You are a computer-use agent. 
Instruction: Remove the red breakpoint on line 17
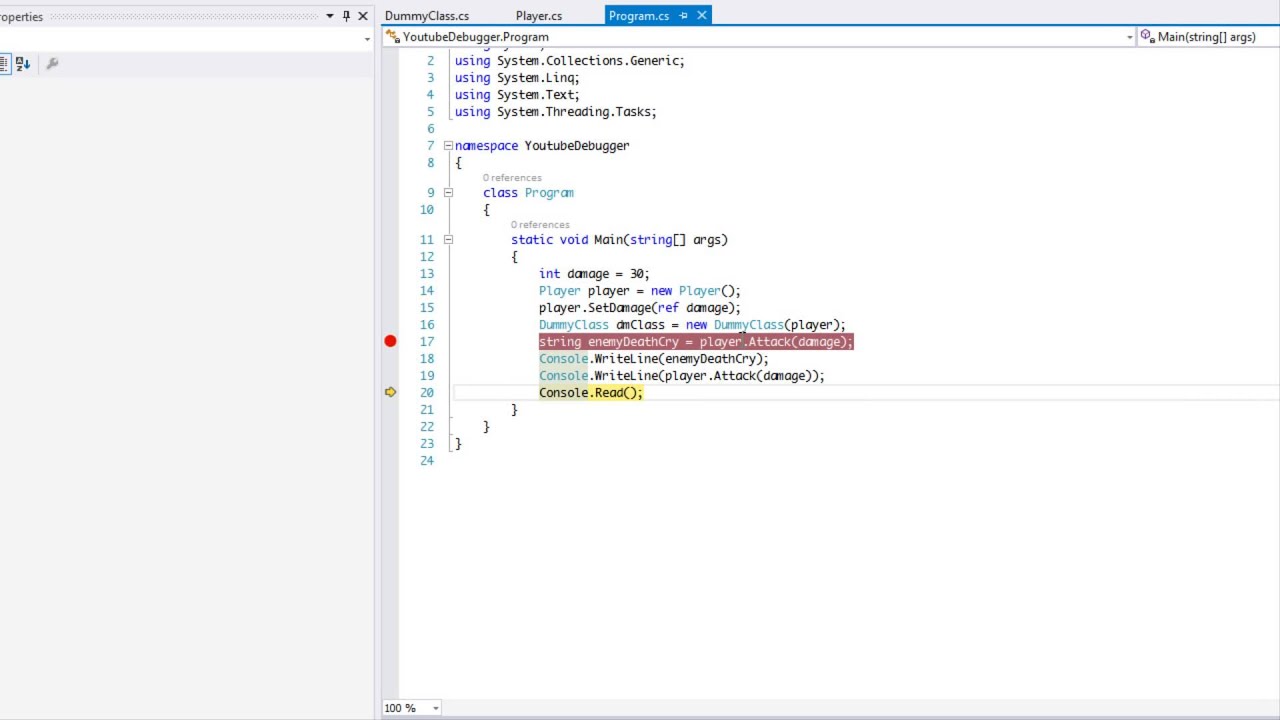[390, 342]
